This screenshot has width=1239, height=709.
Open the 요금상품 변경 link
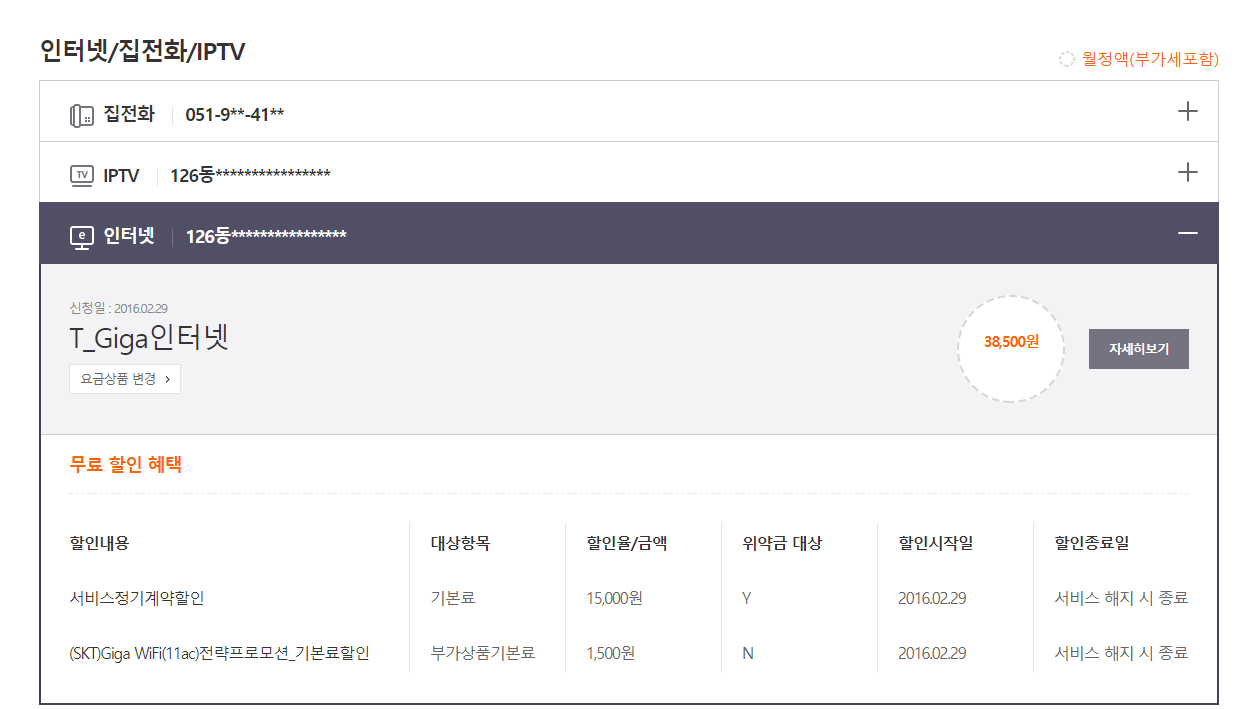(125, 379)
